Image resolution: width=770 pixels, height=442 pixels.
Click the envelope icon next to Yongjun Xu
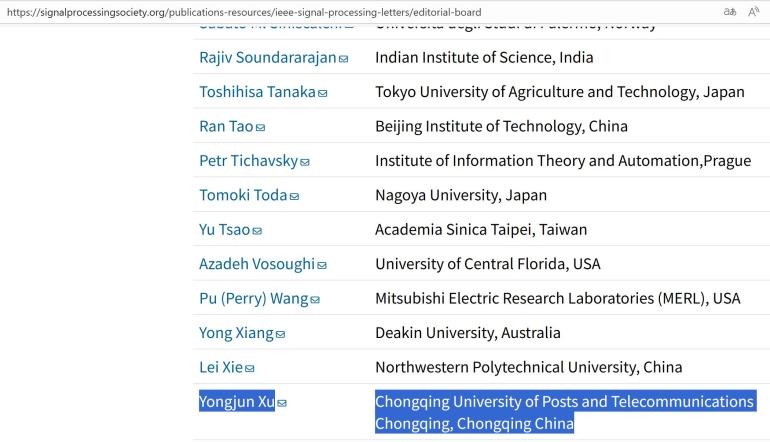click(282, 403)
